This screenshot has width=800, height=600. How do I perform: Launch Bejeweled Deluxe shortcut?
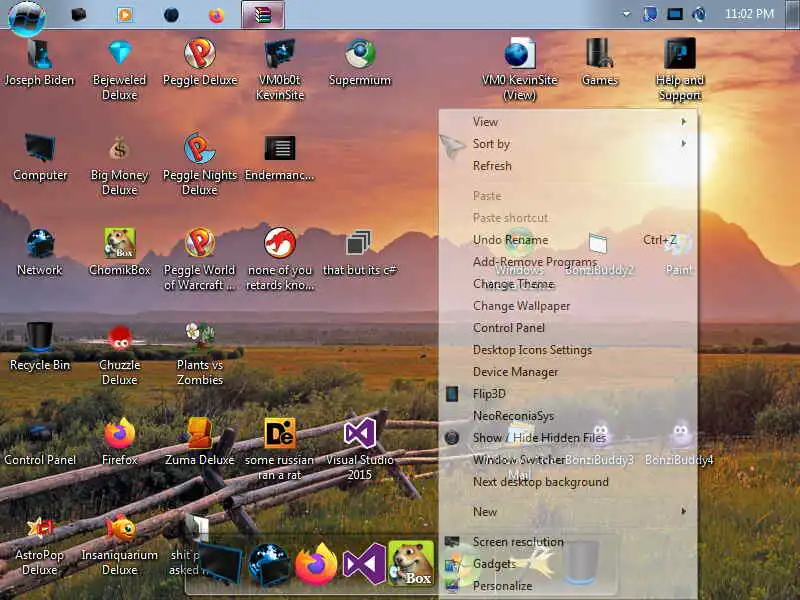[x=119, y=69]
